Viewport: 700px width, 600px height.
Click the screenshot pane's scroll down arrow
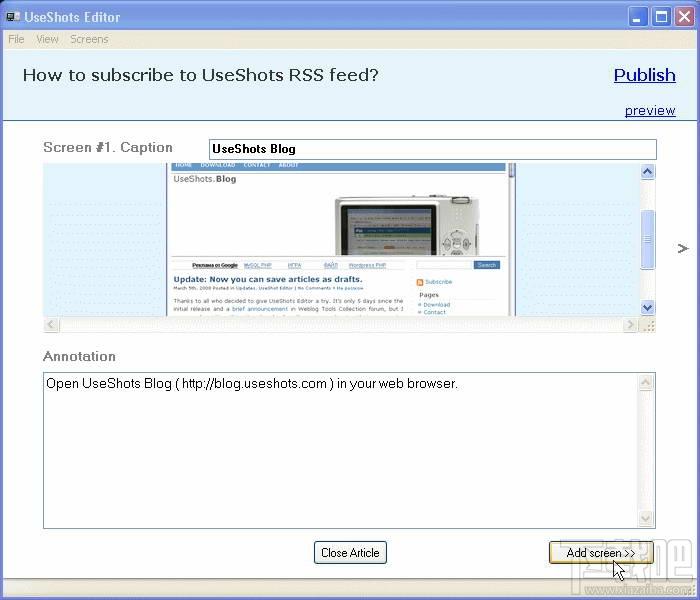648,307
